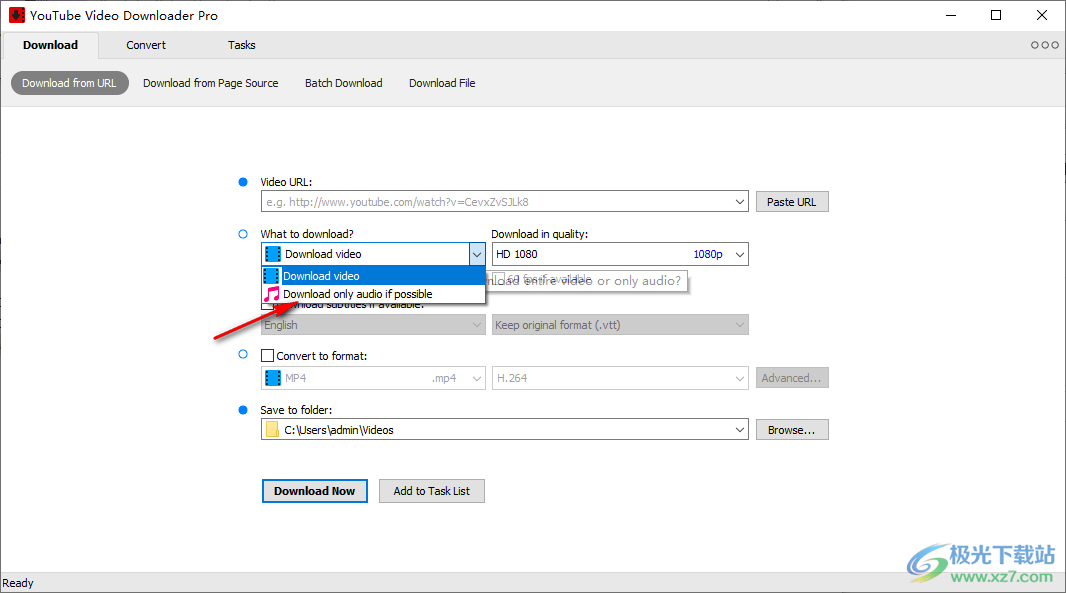
Task: Click the Paste URL button
Action: 792,202
